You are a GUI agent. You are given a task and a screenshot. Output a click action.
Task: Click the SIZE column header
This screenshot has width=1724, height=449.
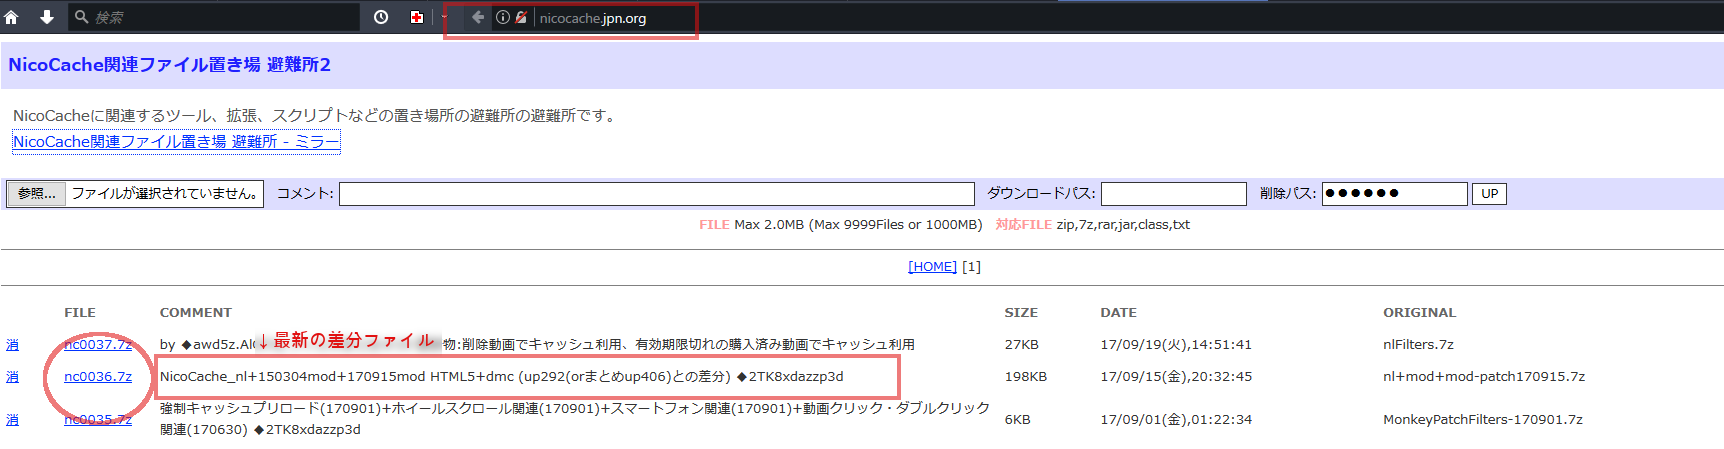1021,312
